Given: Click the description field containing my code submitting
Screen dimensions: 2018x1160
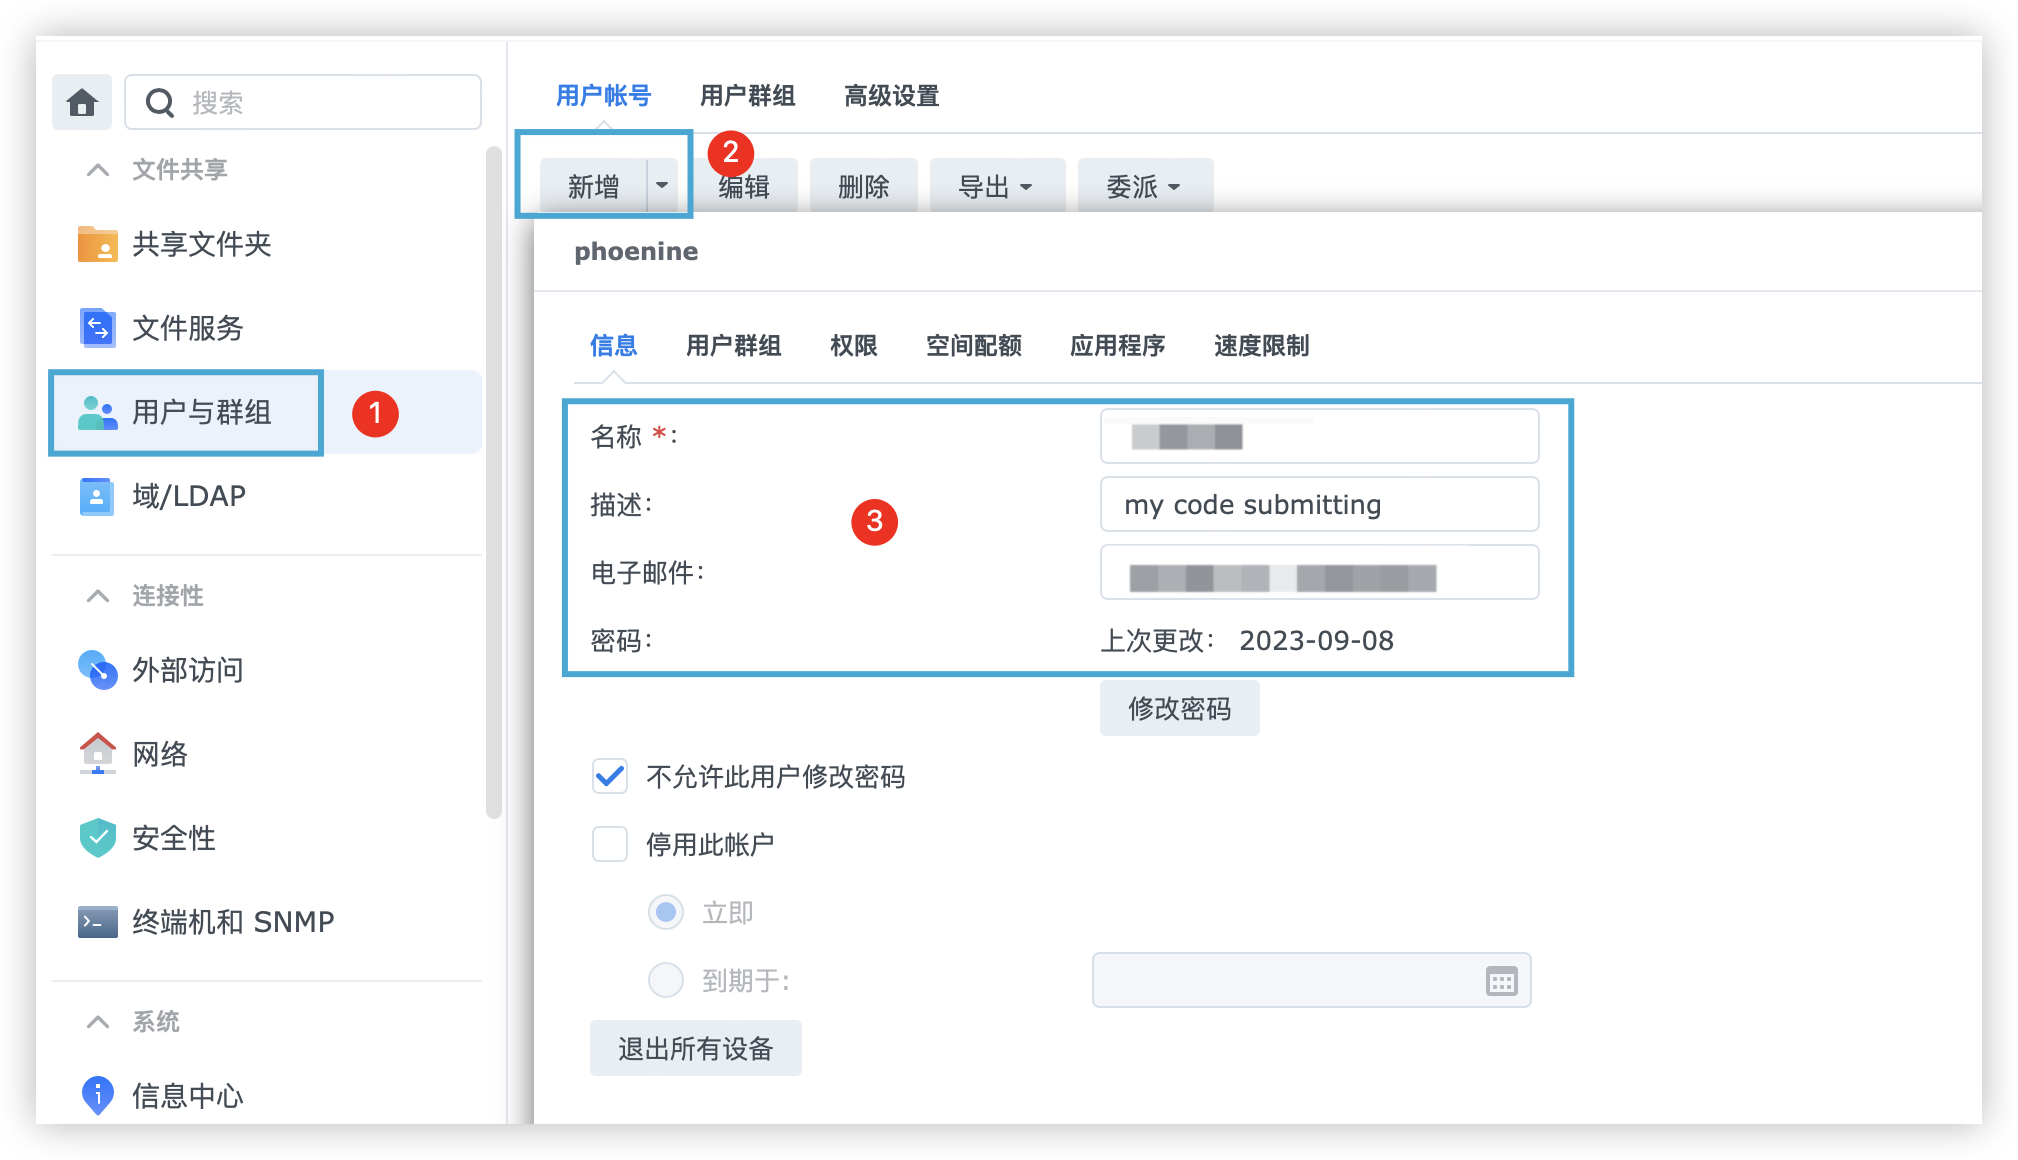Looking at the screenshot, I should pyautogui.click(x=1319, y=504).
